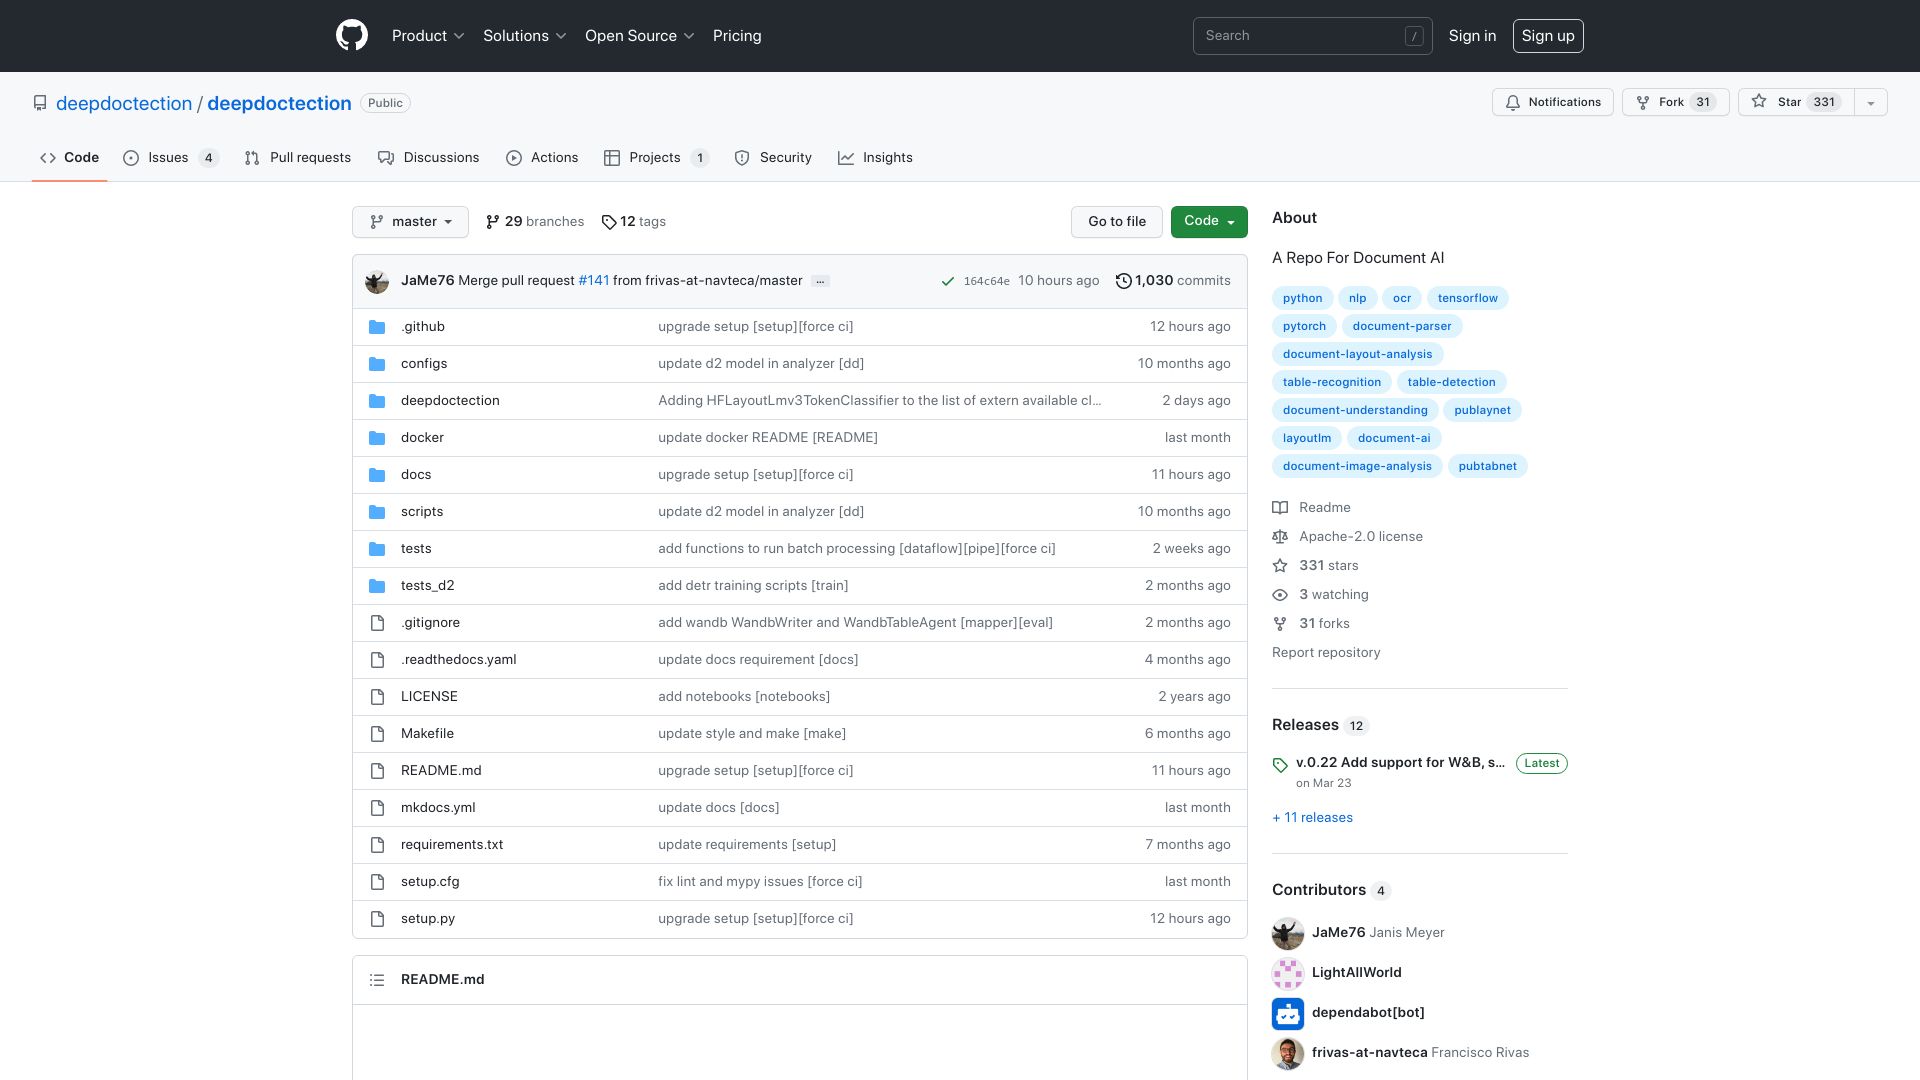Click the Star button
Viewport: 1920px width, 1080px height.
point(1796,102)
